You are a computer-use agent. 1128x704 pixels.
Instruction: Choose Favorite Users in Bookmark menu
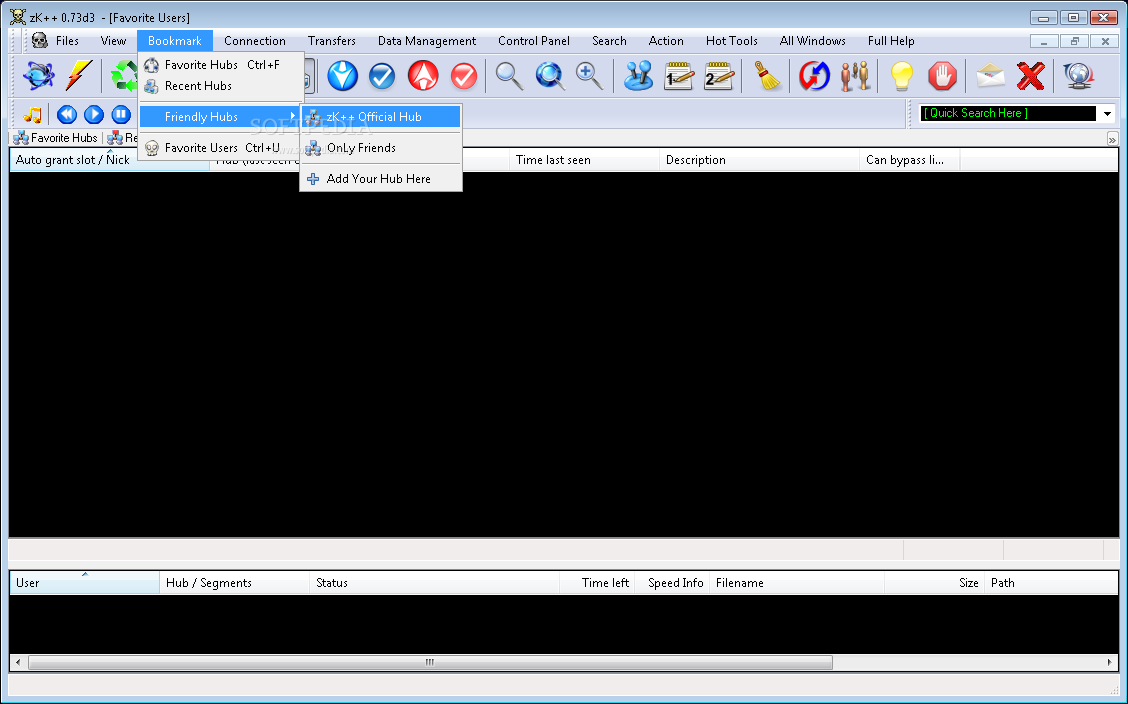tap(221, 147)
